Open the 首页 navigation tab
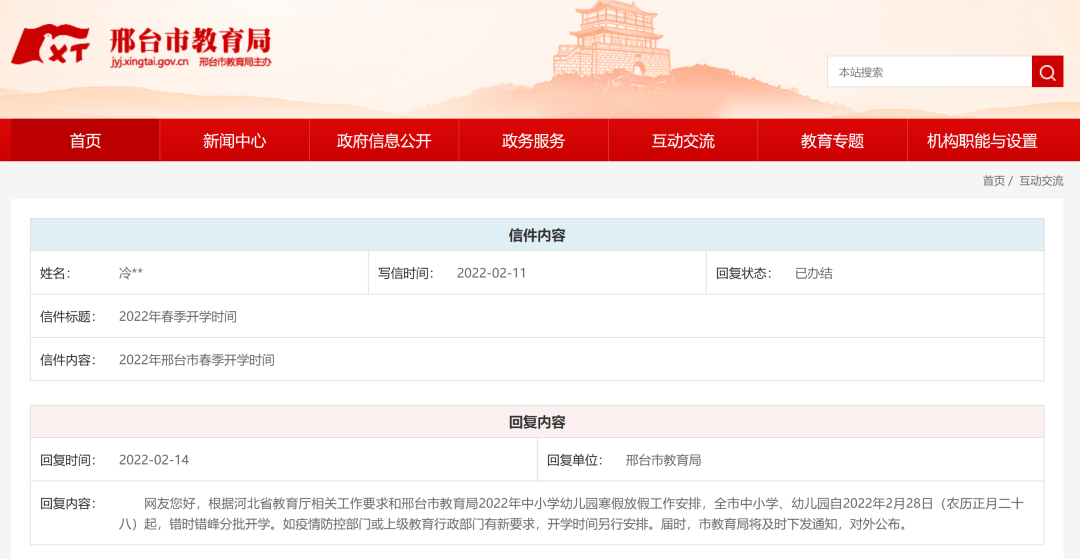The height and width of the screenshot is (559, 1080). click(x=85, y=141)
